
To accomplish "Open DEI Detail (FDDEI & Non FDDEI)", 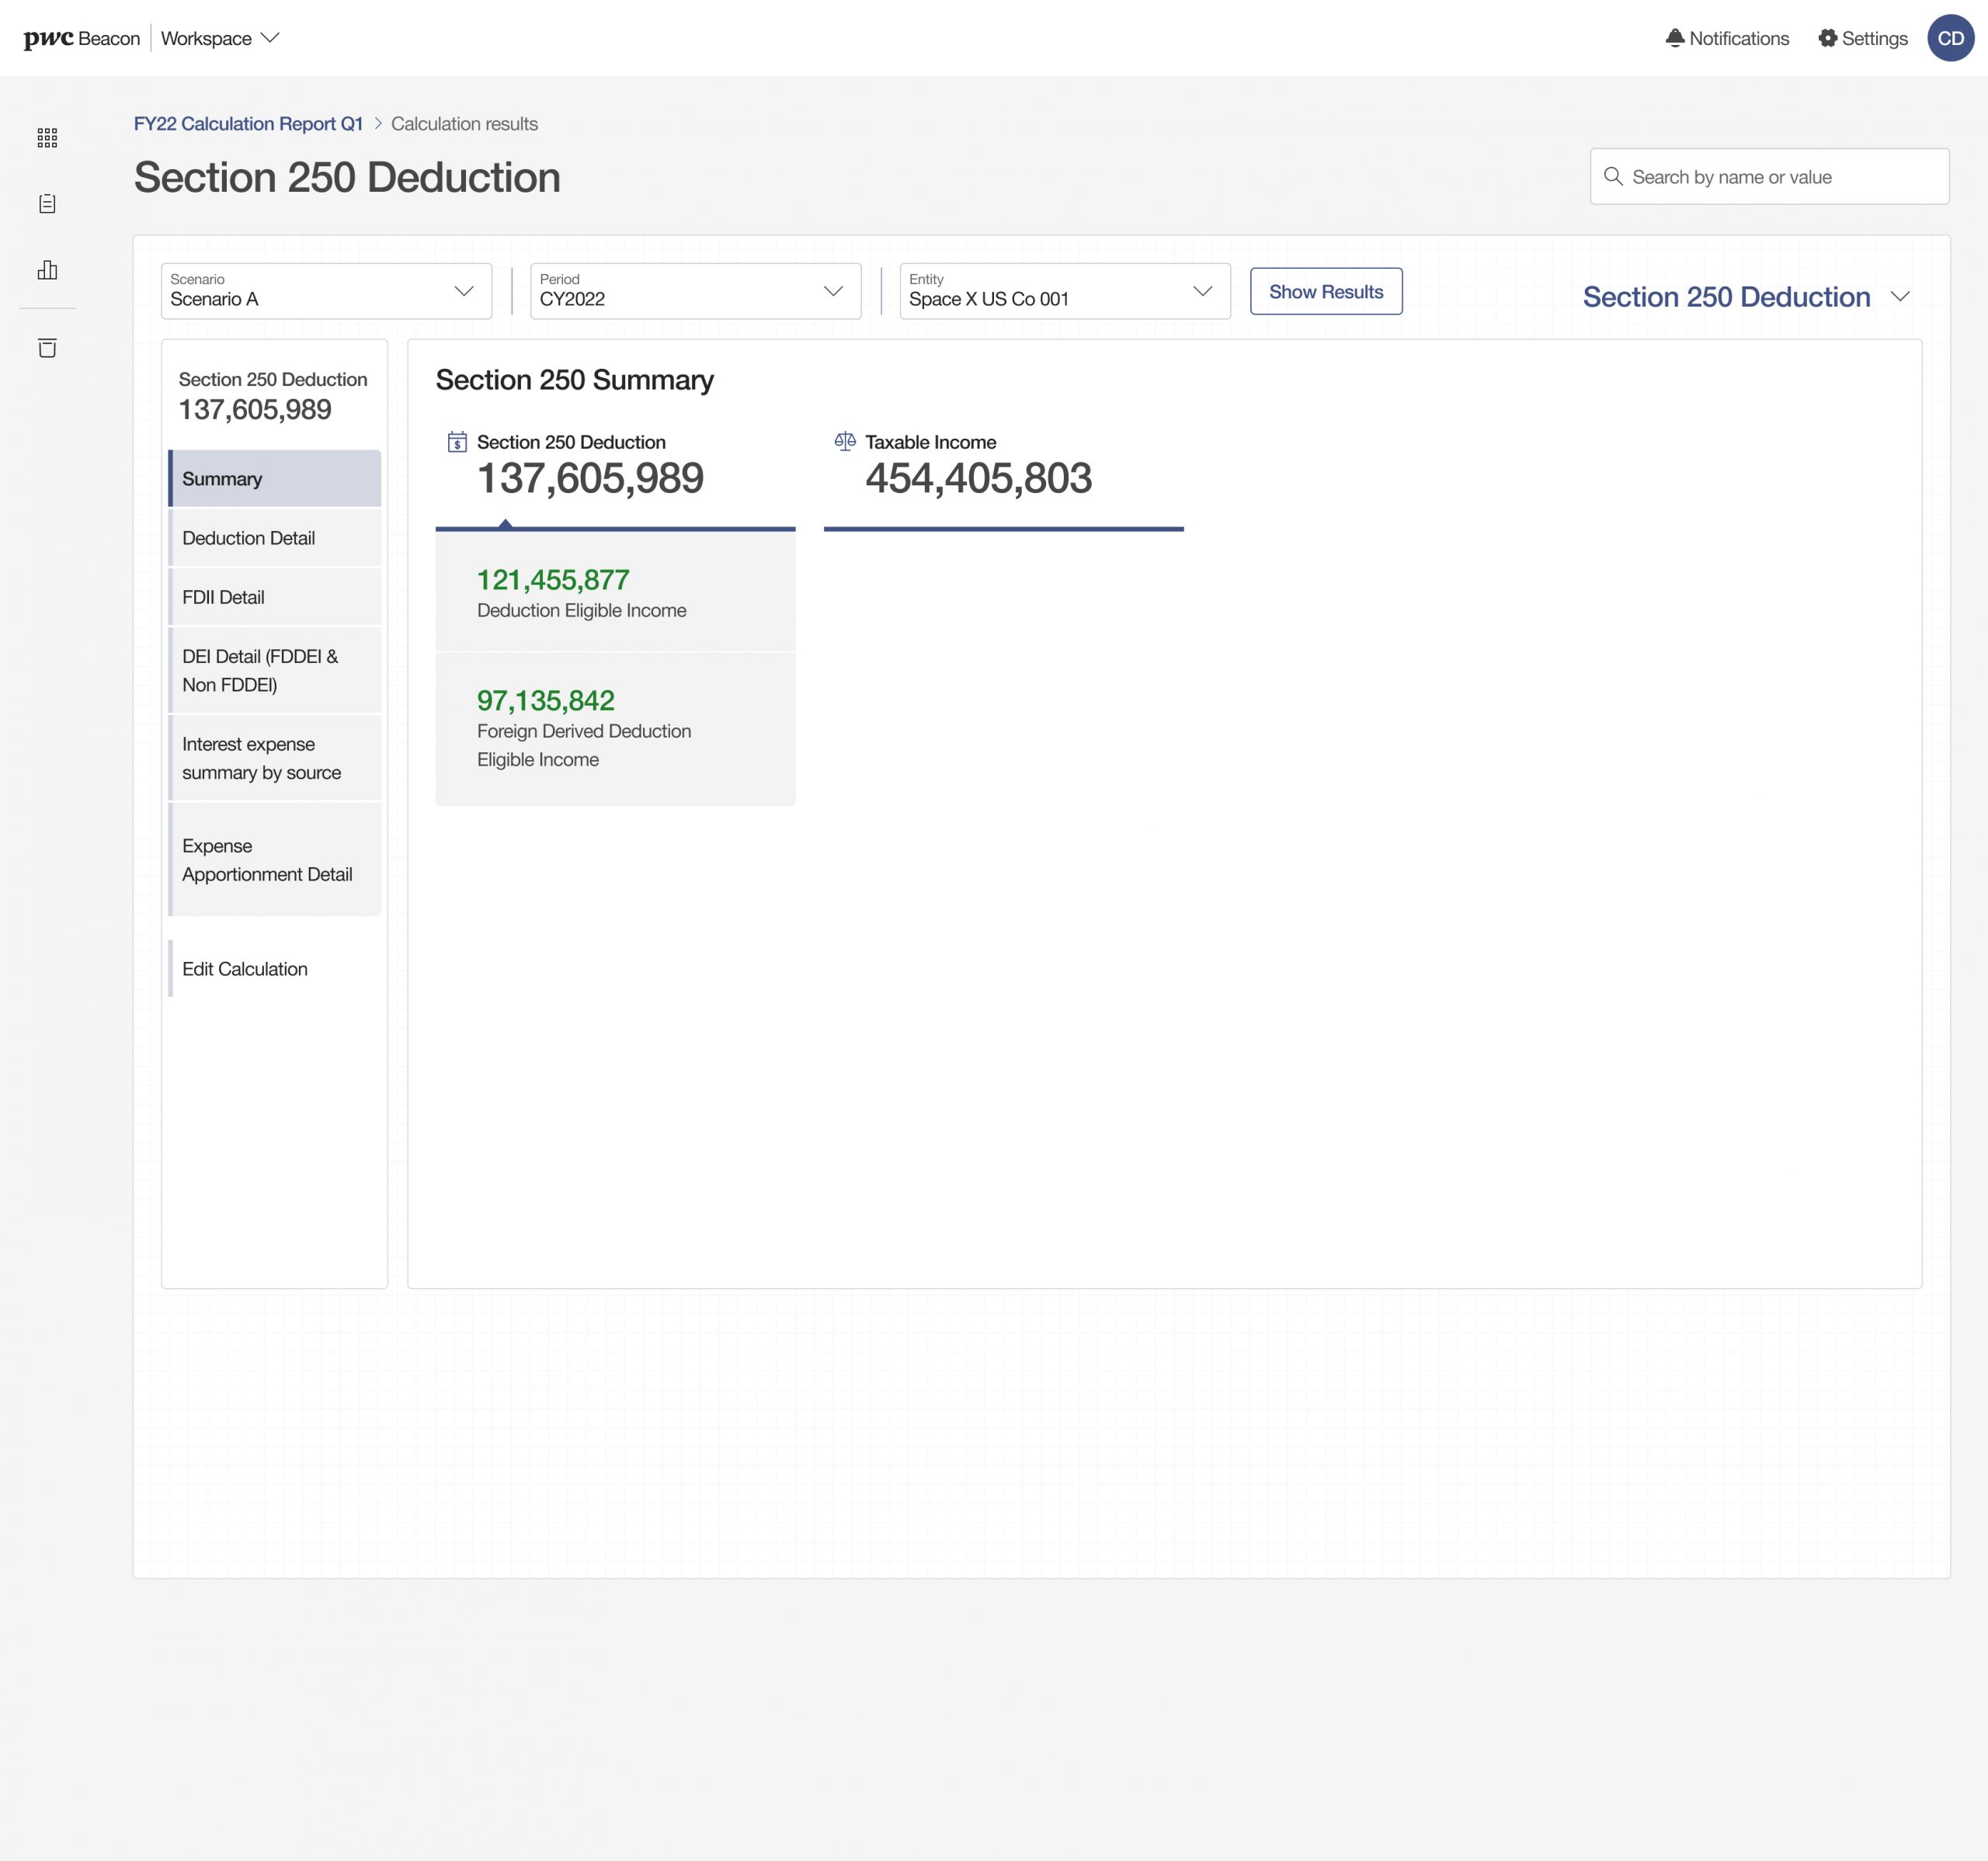I will [275, 670].
